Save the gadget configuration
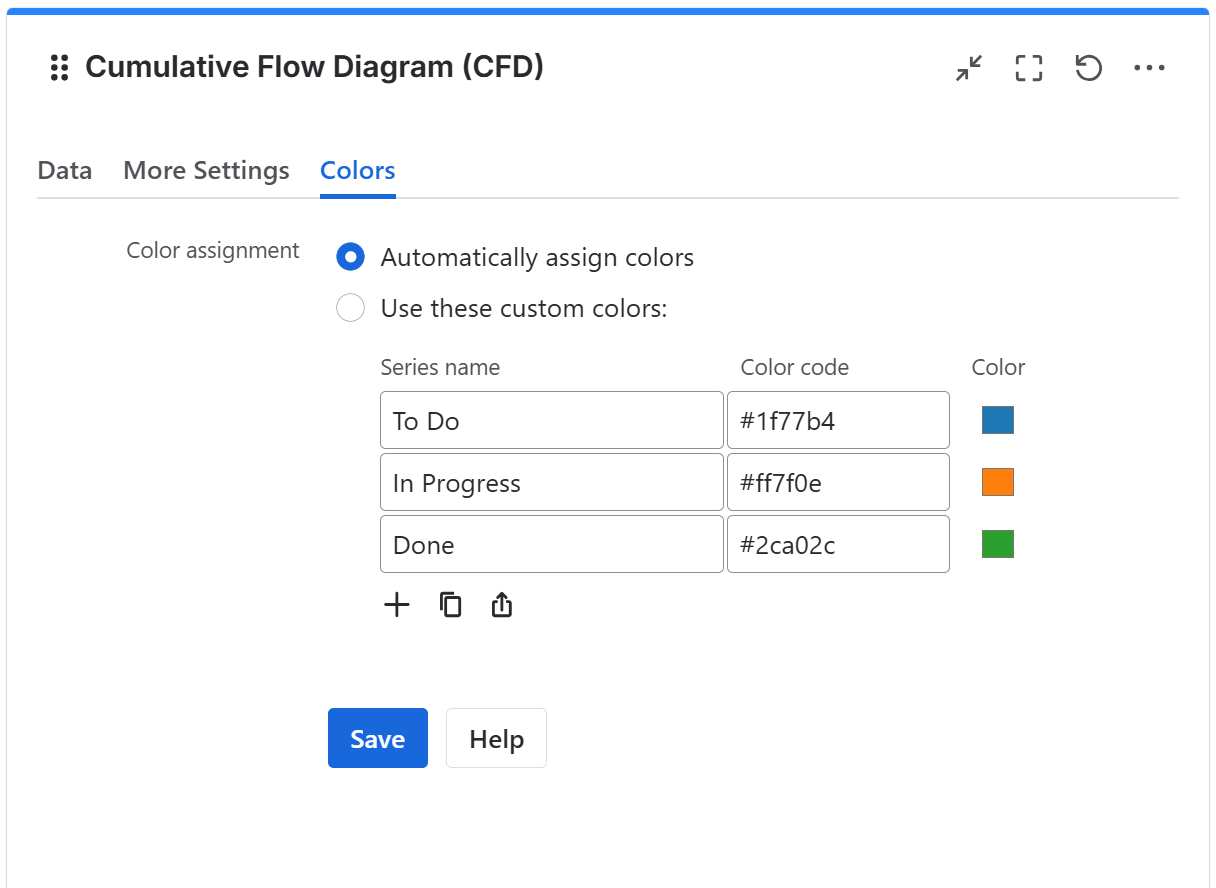This screenshot has height=888, width=1216. click(377, 738)
